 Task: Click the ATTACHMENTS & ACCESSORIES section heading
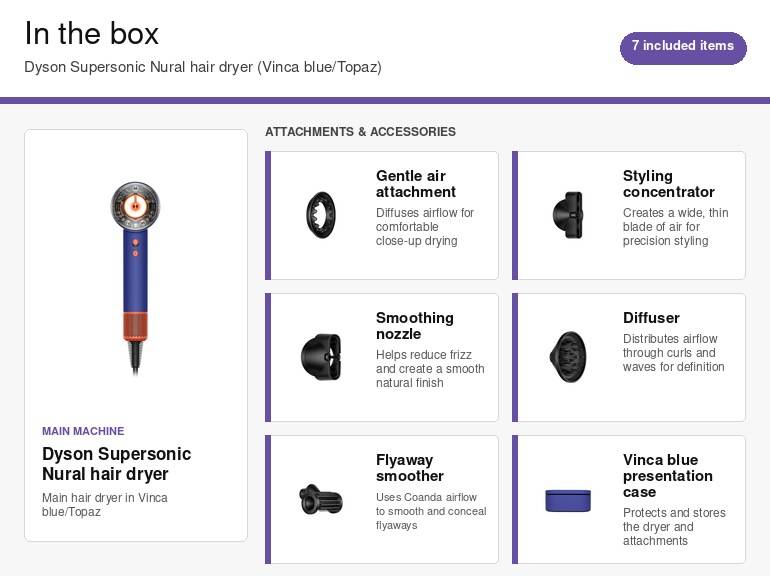coord(360,132)
